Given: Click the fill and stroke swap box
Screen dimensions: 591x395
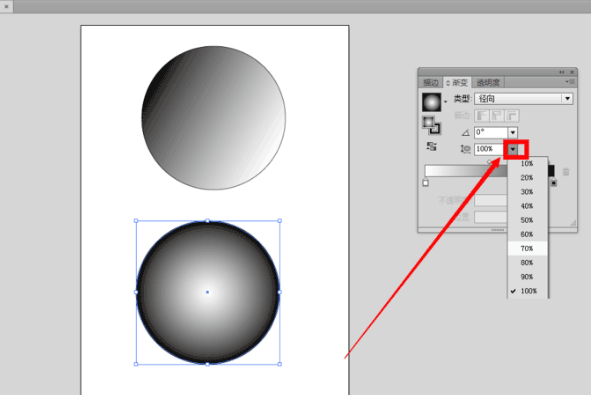Looking at the screenshot, I should [x=432, y=125].
